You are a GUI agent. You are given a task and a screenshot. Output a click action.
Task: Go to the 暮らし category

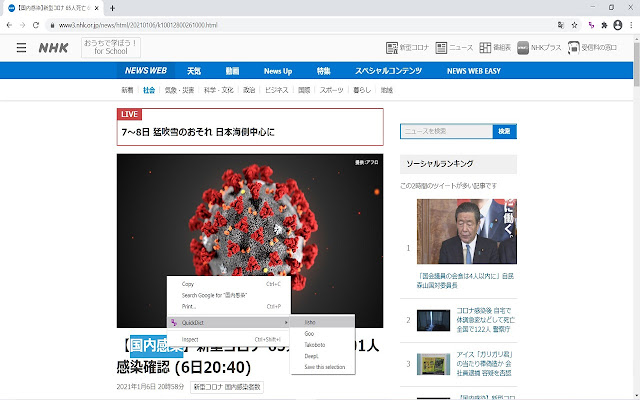point(362,90)
